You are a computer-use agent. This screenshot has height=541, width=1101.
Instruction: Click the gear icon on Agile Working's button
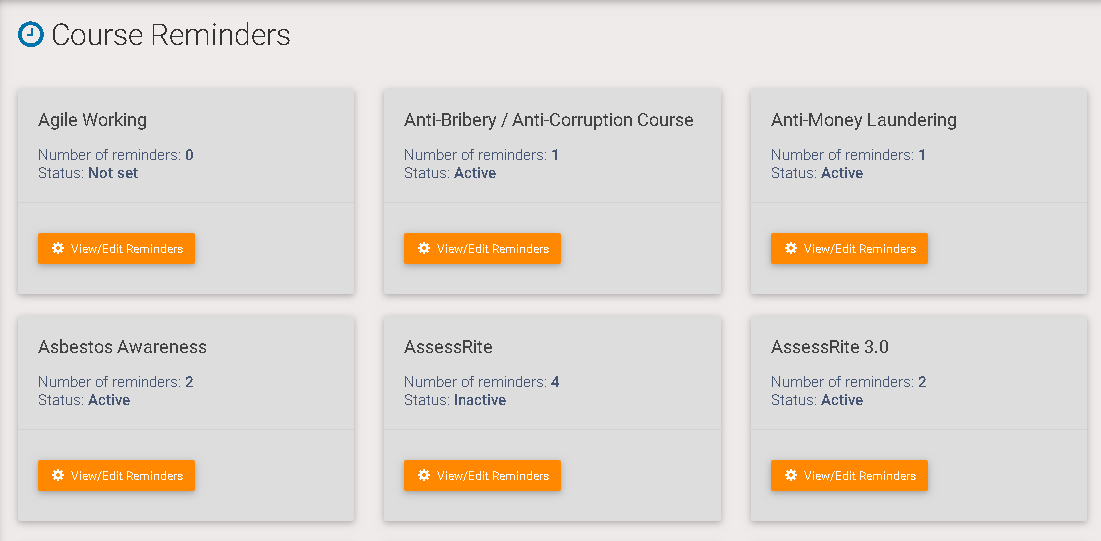pos(57,248)
